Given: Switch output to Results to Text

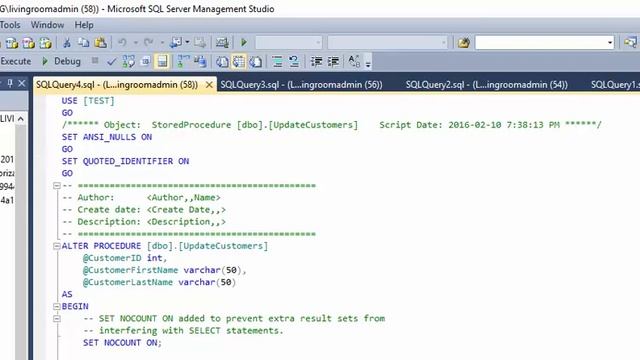Looking at the screenshot, I should point(222,62).
